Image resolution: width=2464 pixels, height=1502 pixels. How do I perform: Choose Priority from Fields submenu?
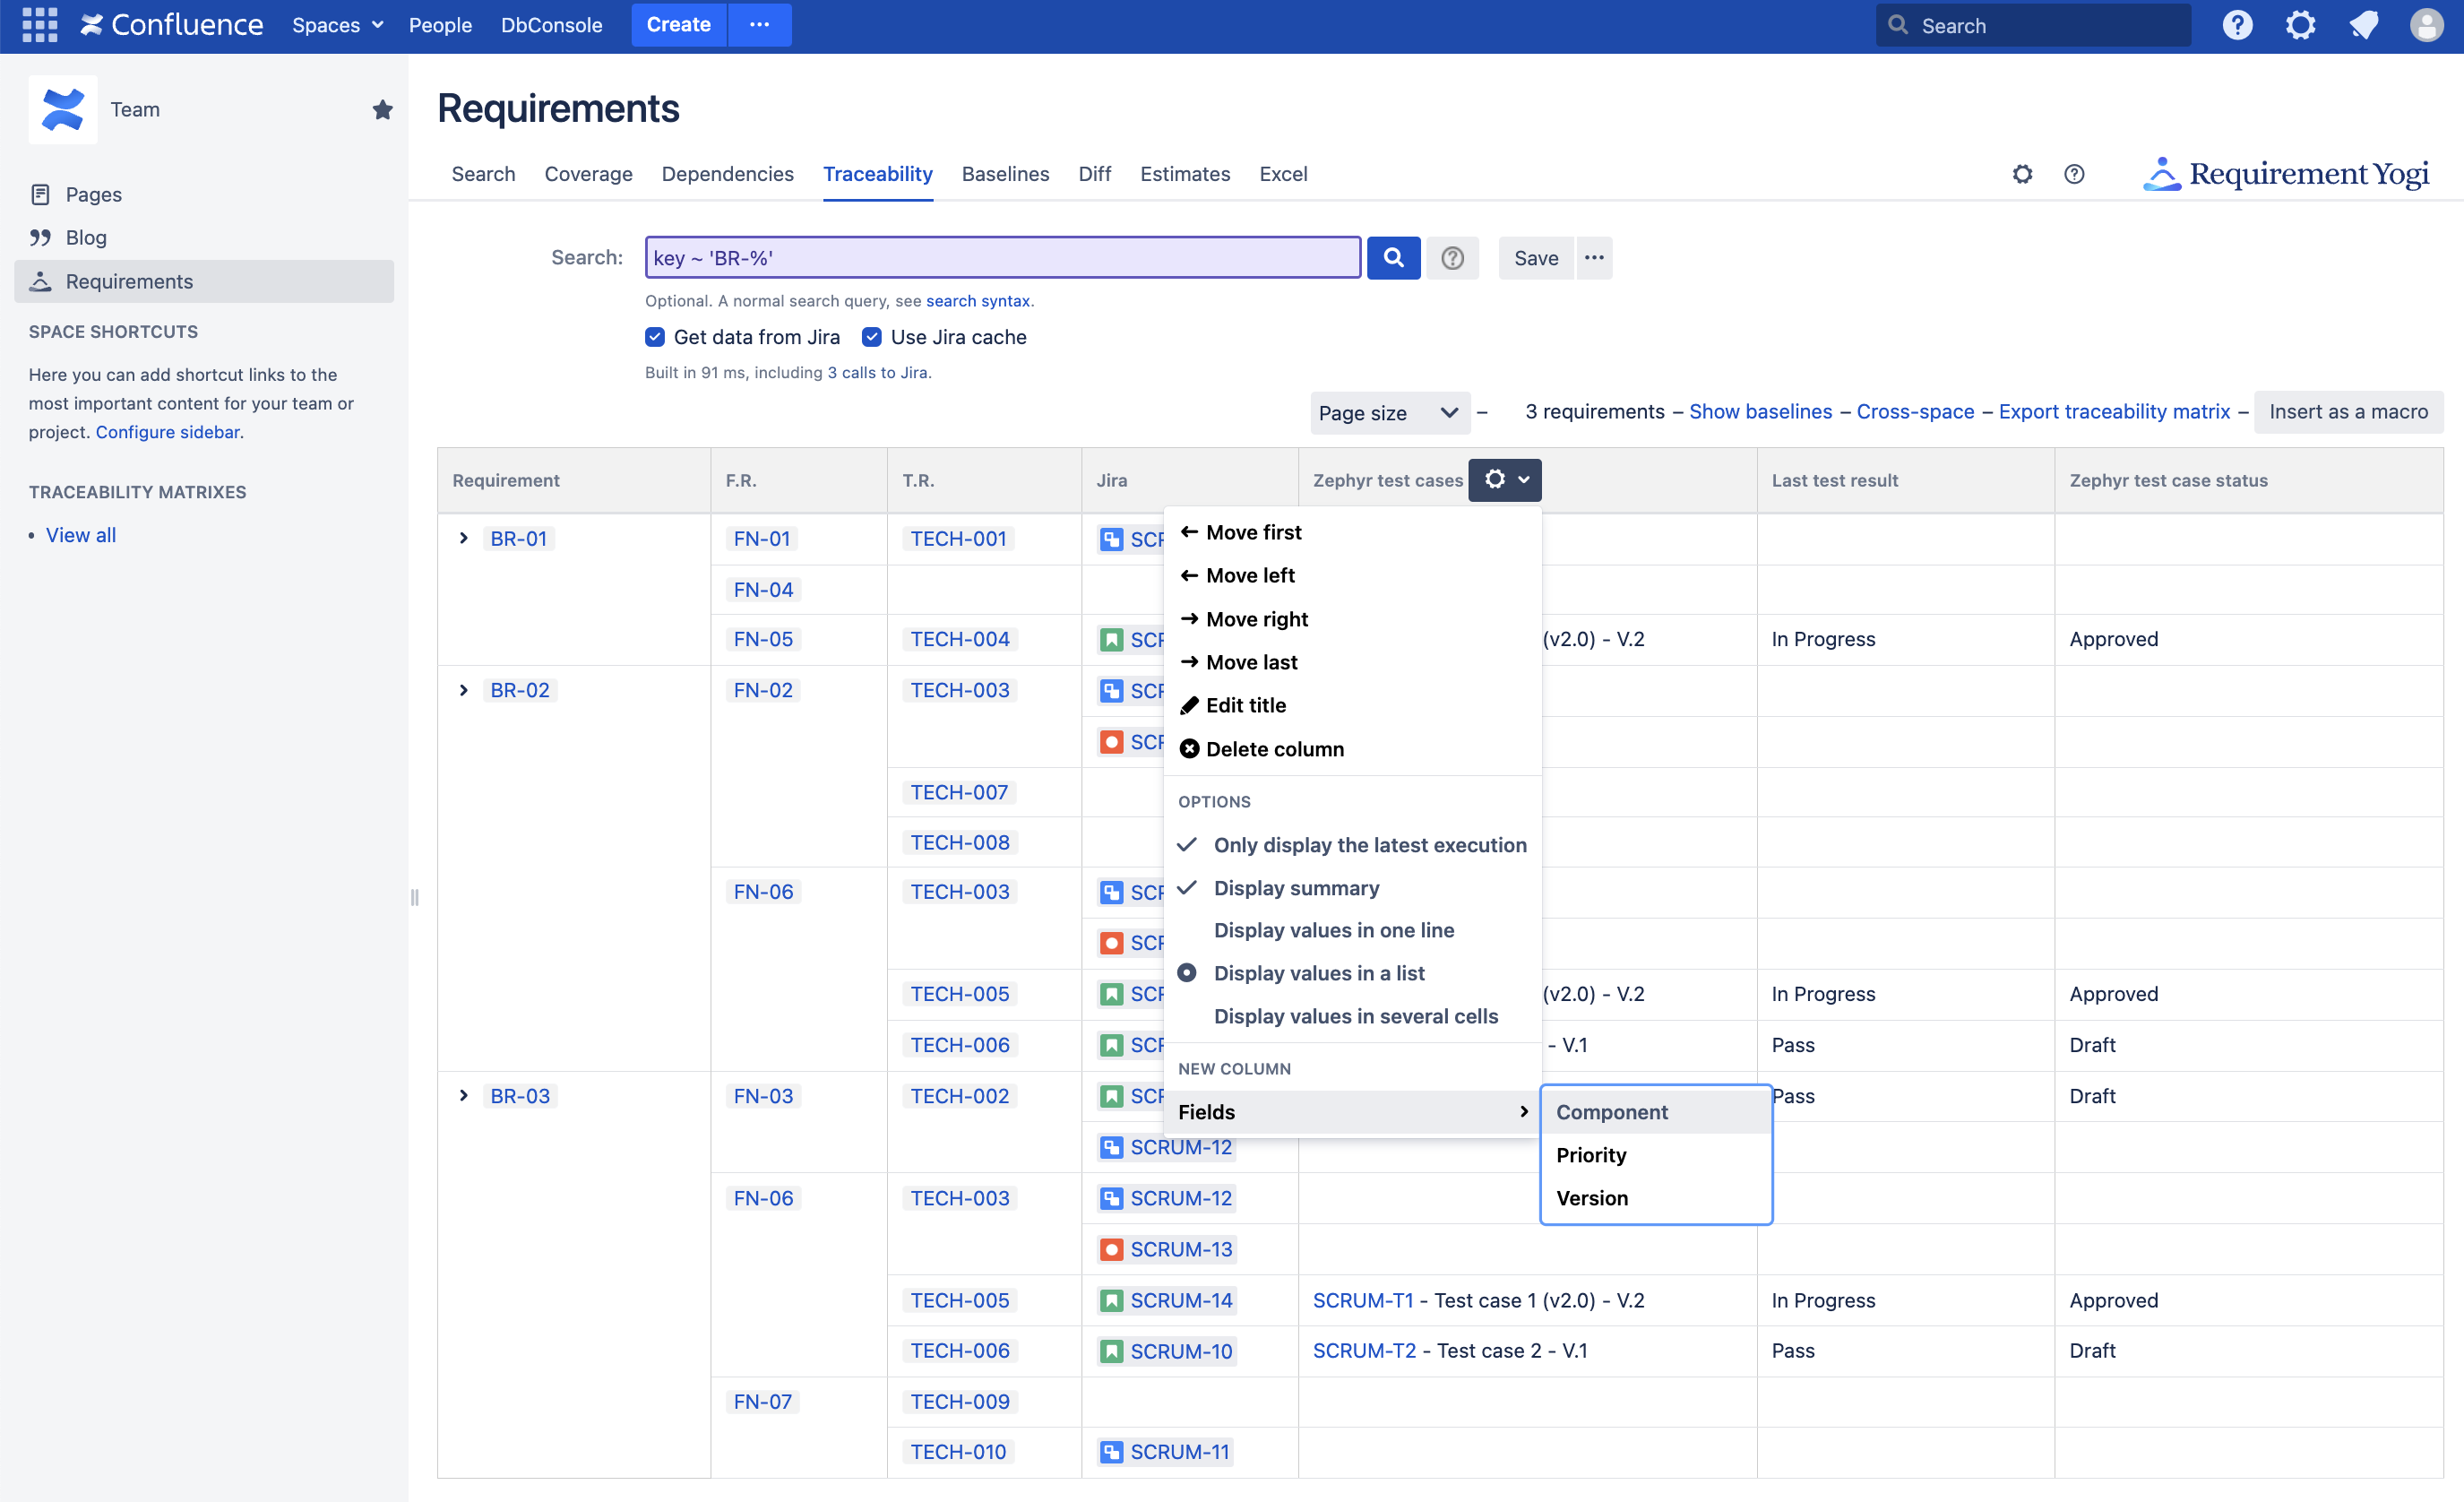1591,1155
